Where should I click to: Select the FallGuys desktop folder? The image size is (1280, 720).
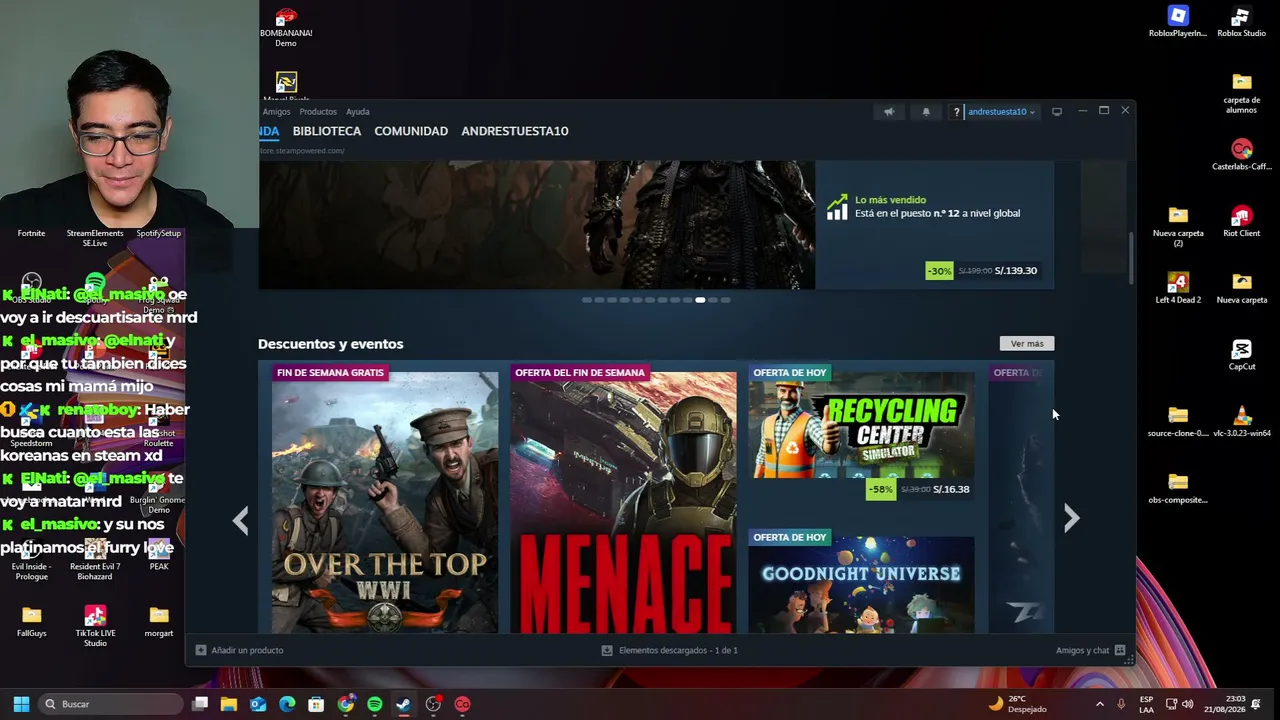click(x=31, y=621)
